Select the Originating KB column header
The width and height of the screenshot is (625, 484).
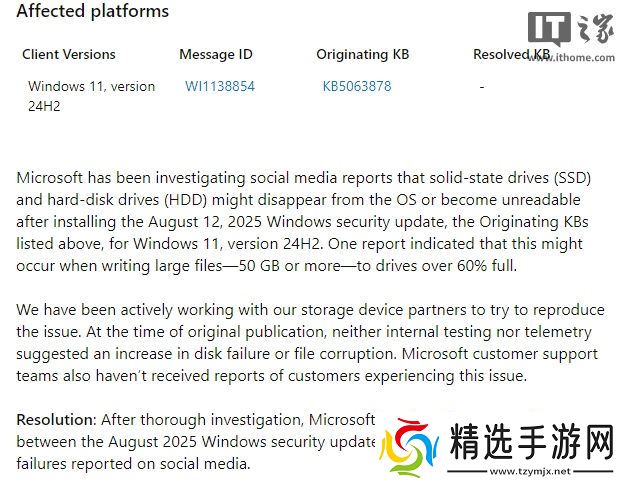point(362,54)
